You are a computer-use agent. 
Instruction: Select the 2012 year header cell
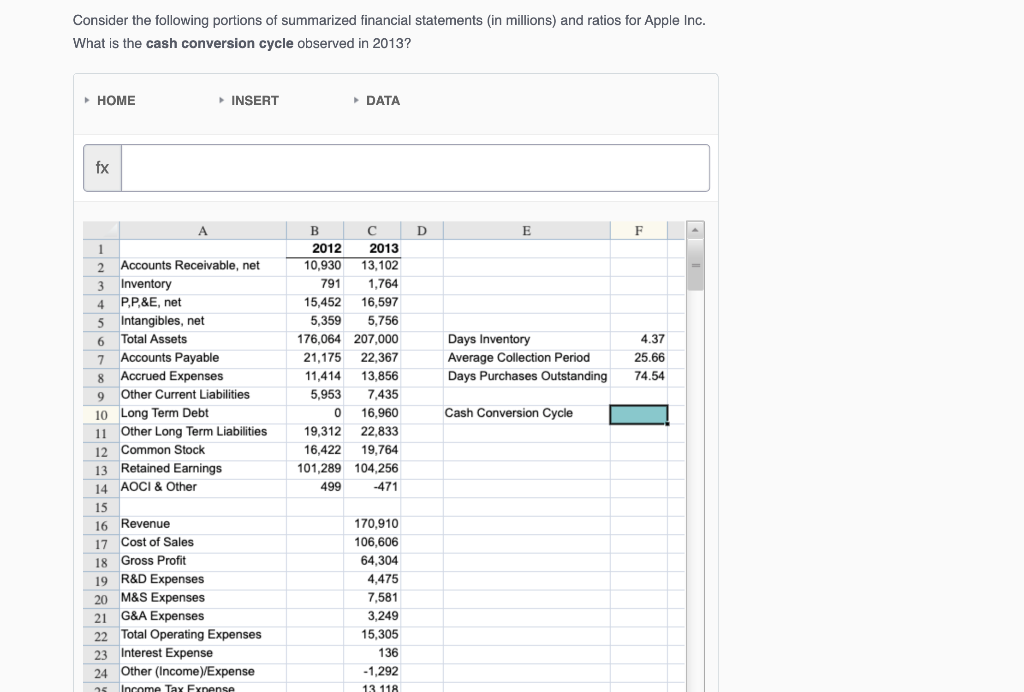(x=315, y=249)
